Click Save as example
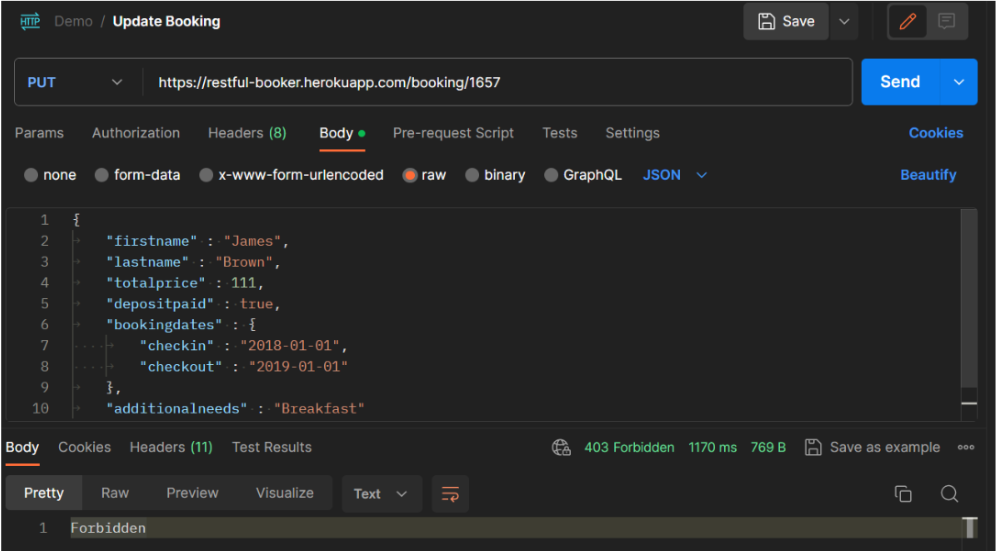The height and width of the screenshot is (551, 996). (872, 447)
